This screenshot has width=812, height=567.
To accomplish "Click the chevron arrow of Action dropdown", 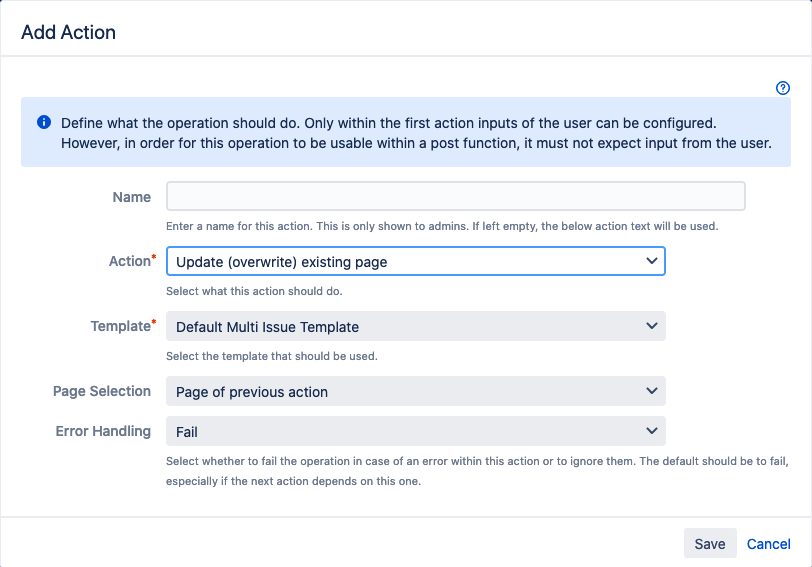I will [652, 261].
